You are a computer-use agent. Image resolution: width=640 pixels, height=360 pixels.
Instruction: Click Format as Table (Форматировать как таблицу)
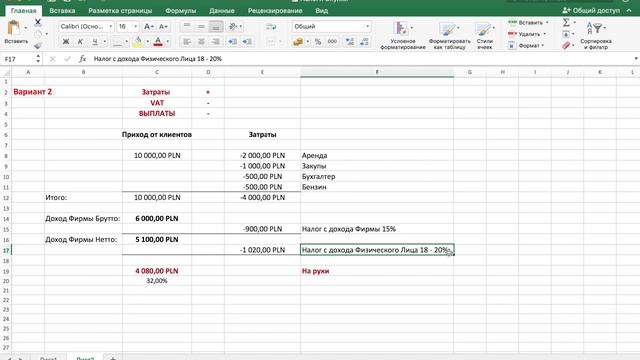449,36
